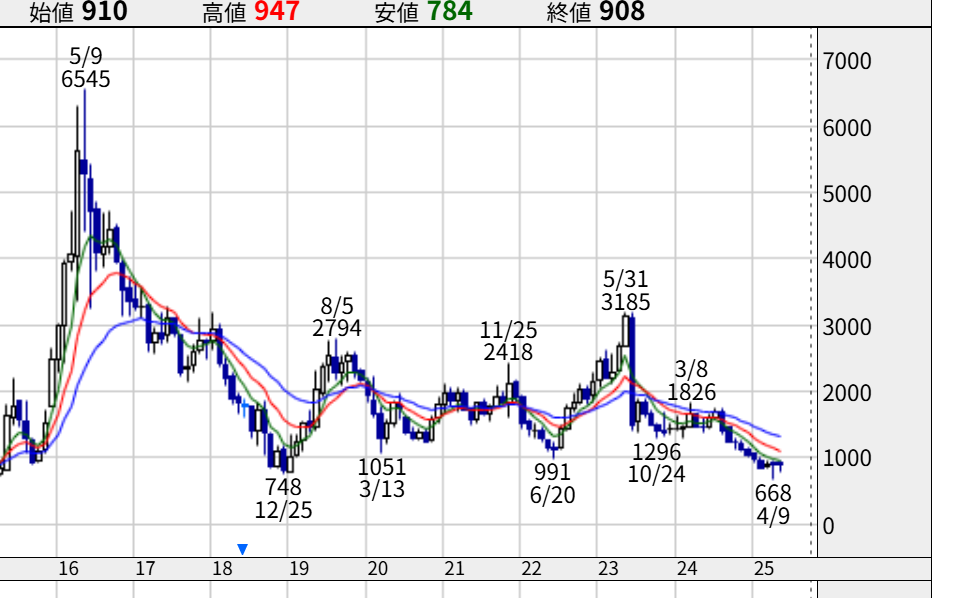Viewport: 960px width, 598px height.
Task: Click the 5/31 high label 3185
Action: click(x=625, y=302)
